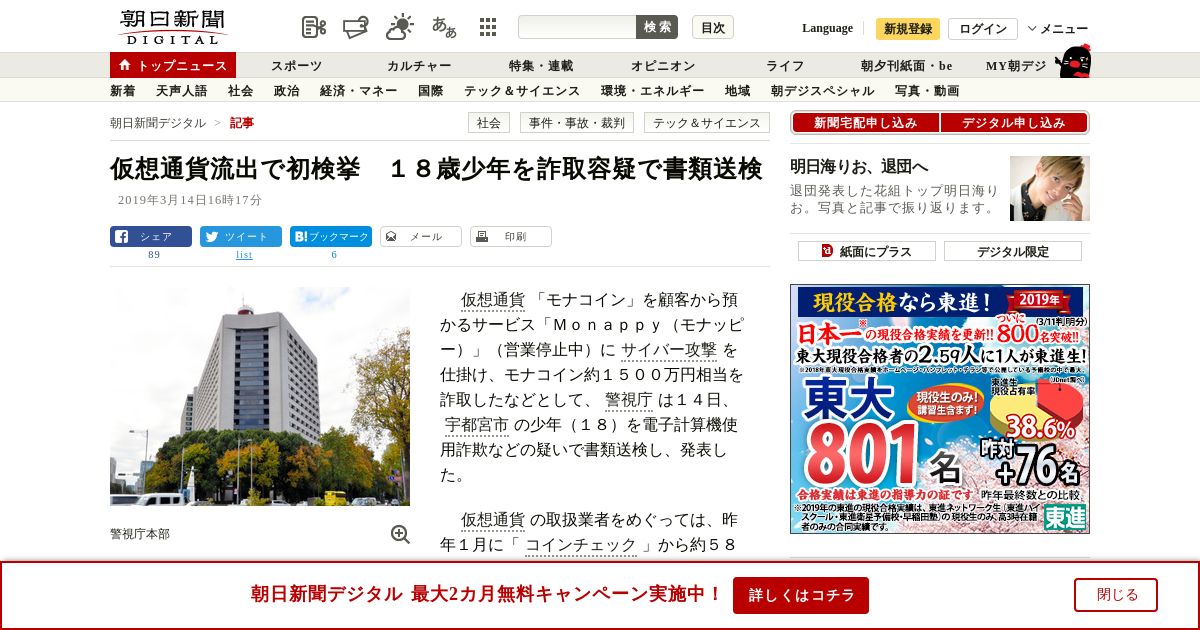Select the トップニュース tab
This screenshot has height=630, width=1200.
[x=173, y=65]
